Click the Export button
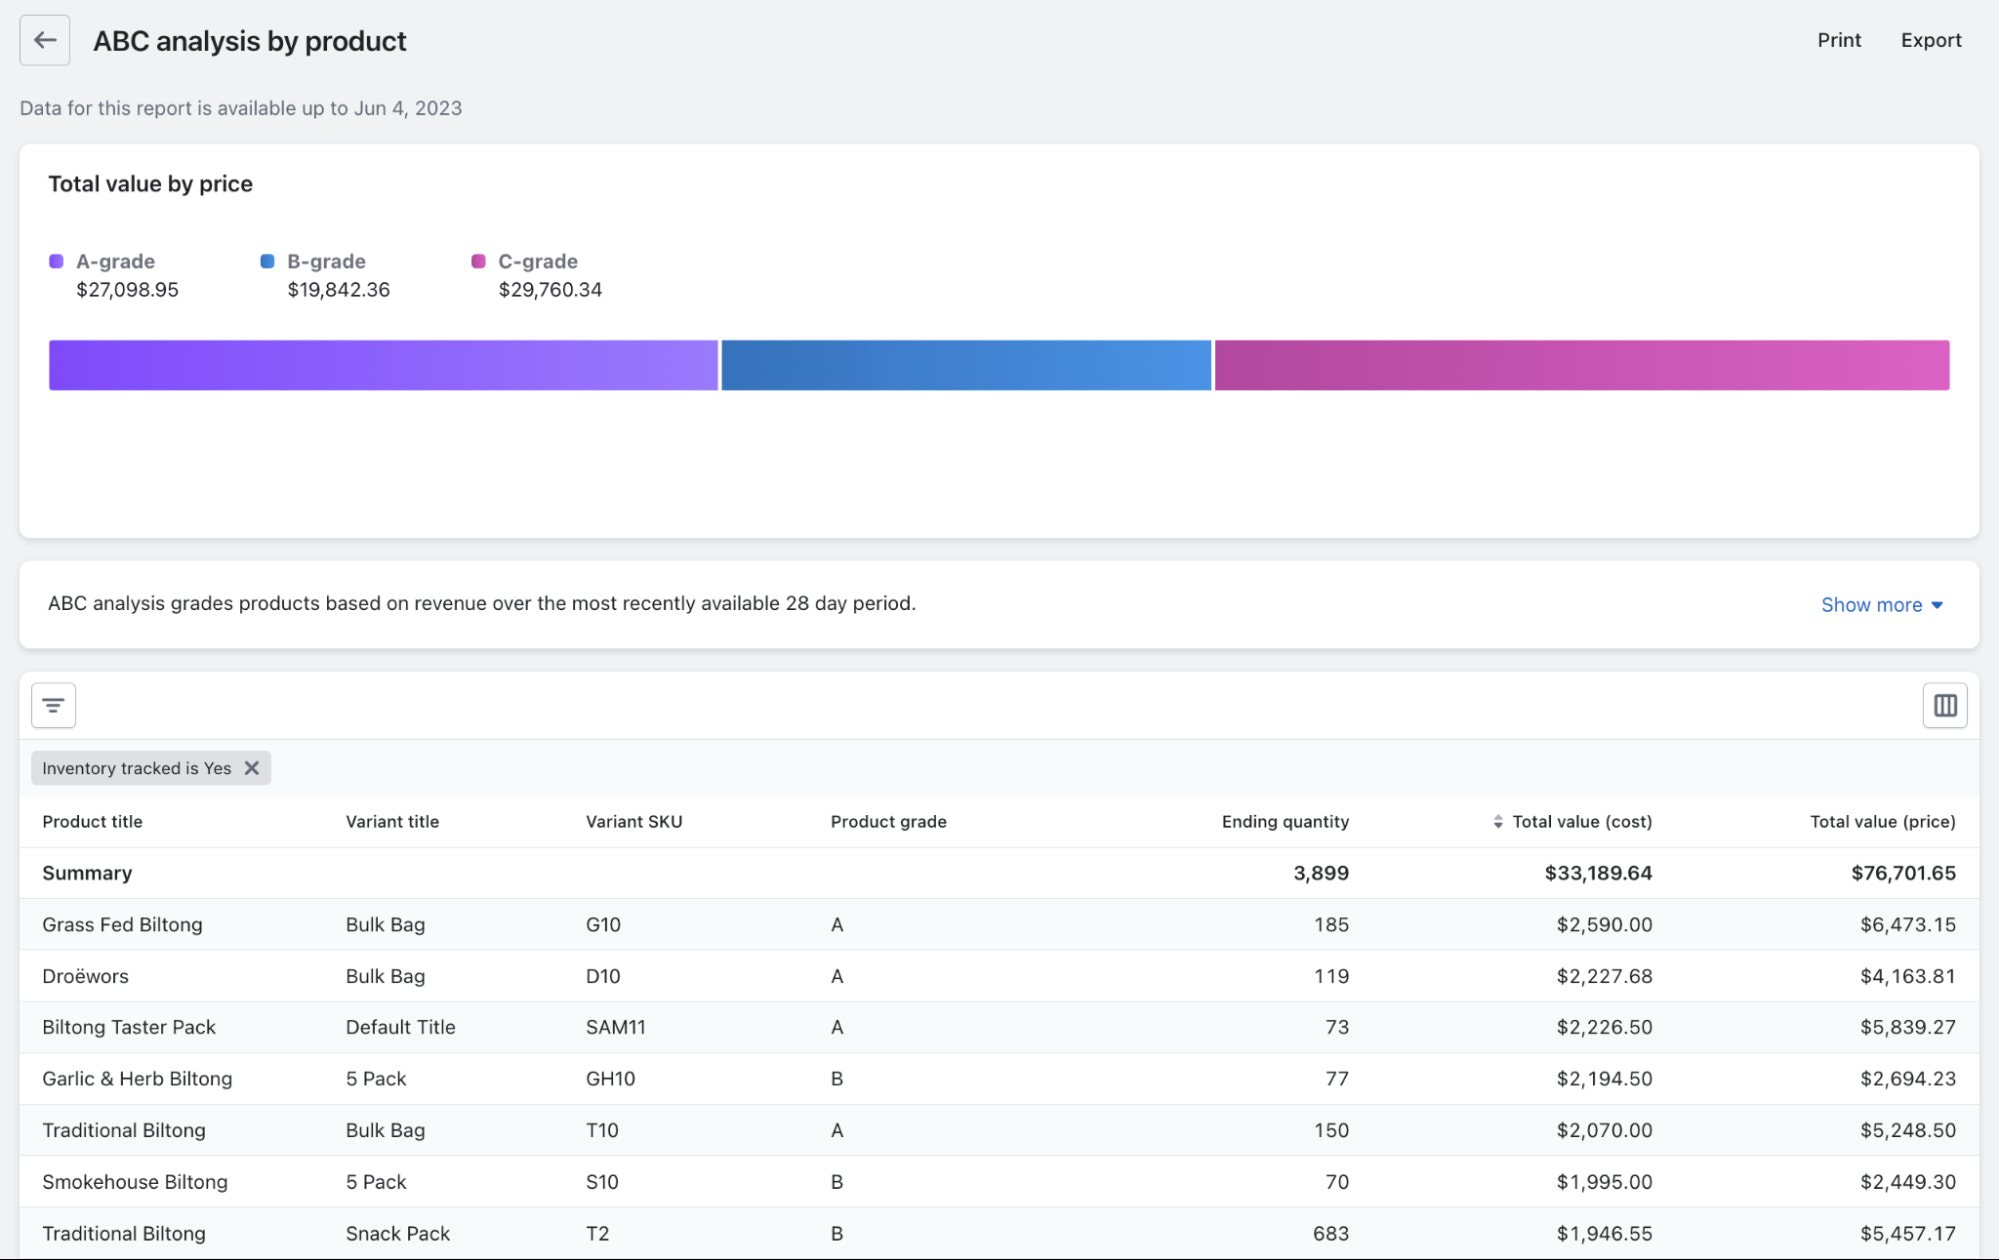The image size is (1999, 1260). (x=1930, y=40)
